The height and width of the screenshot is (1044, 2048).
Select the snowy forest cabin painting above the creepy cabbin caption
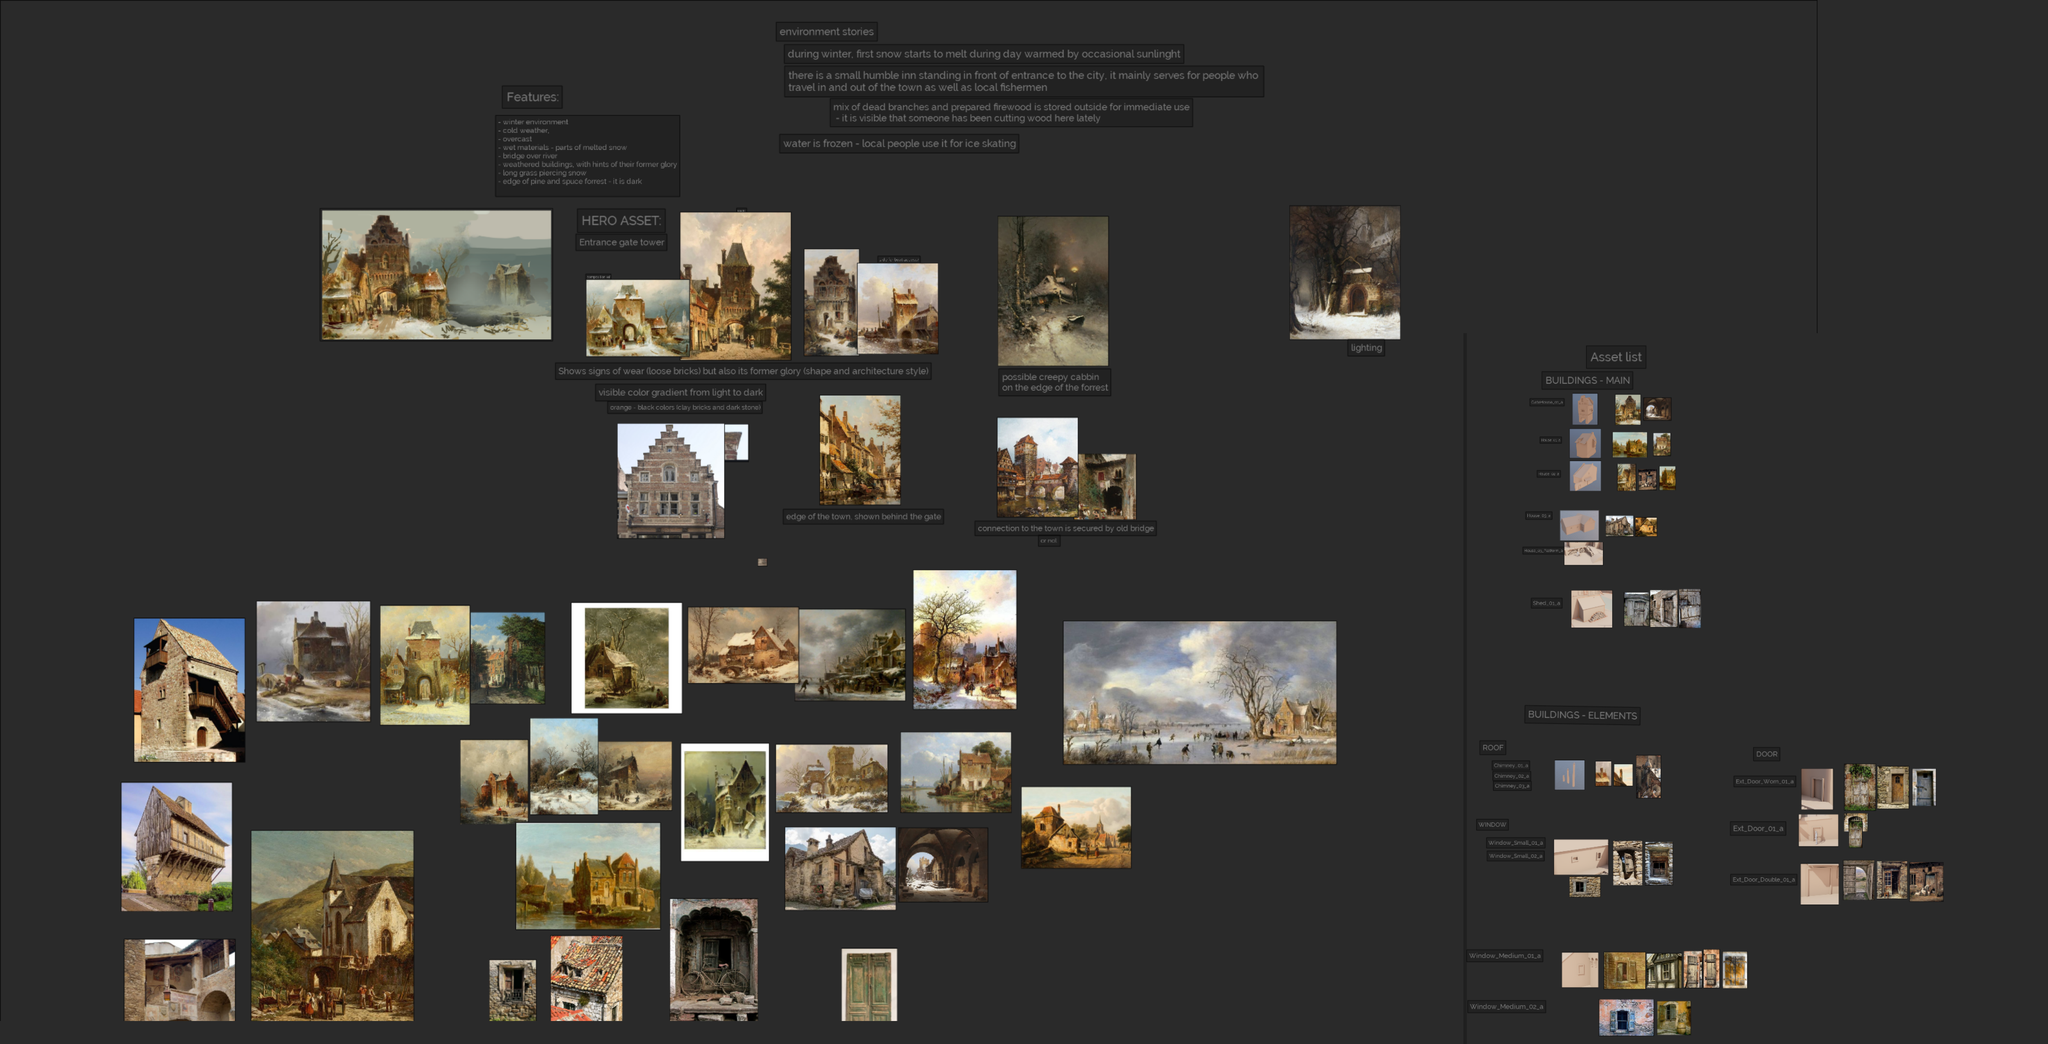(x=1053, y=291)
